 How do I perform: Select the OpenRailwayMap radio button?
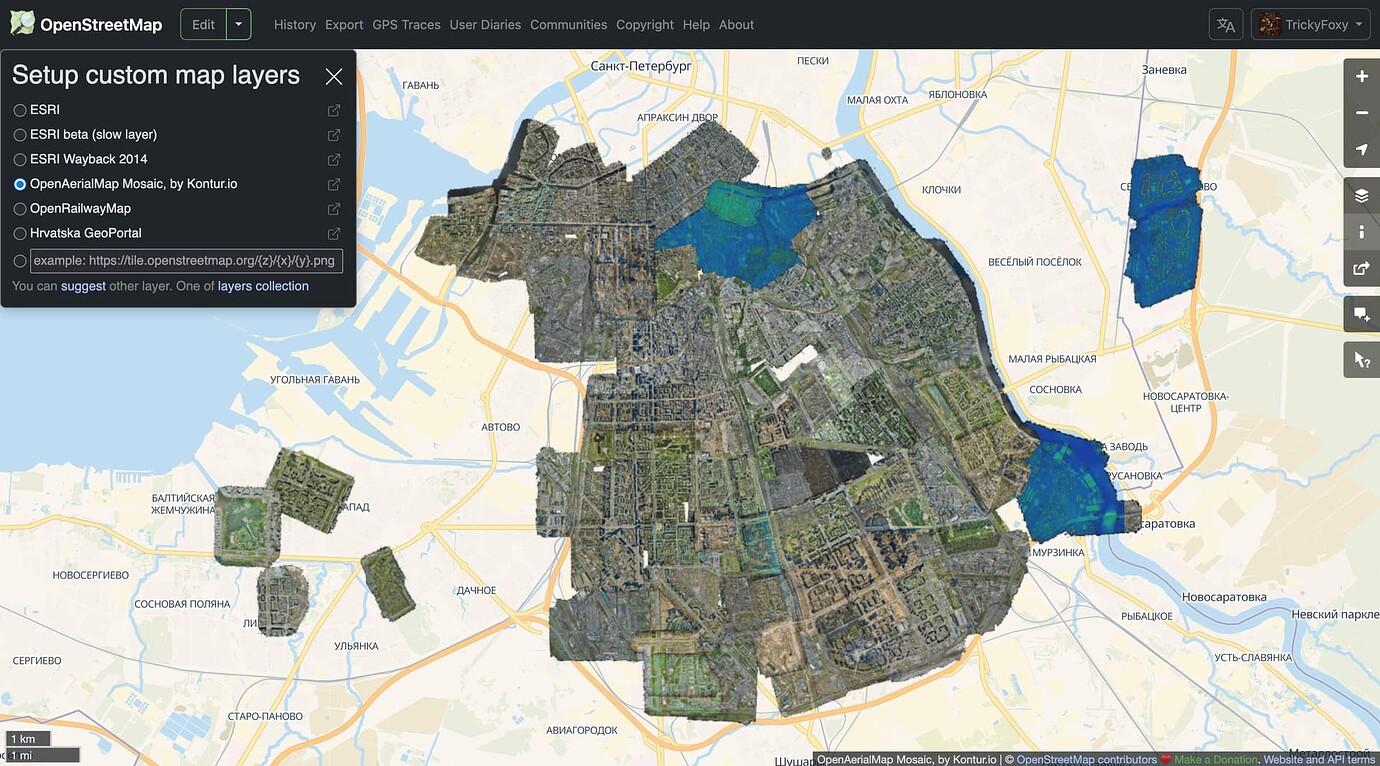pyautogui.click(x=20, y=209)
